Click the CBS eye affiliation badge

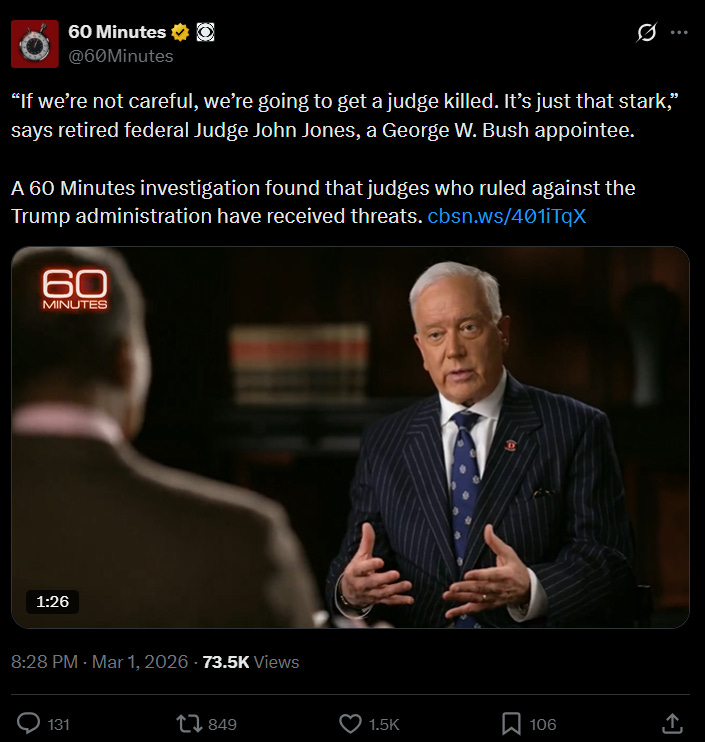[205, 32]
